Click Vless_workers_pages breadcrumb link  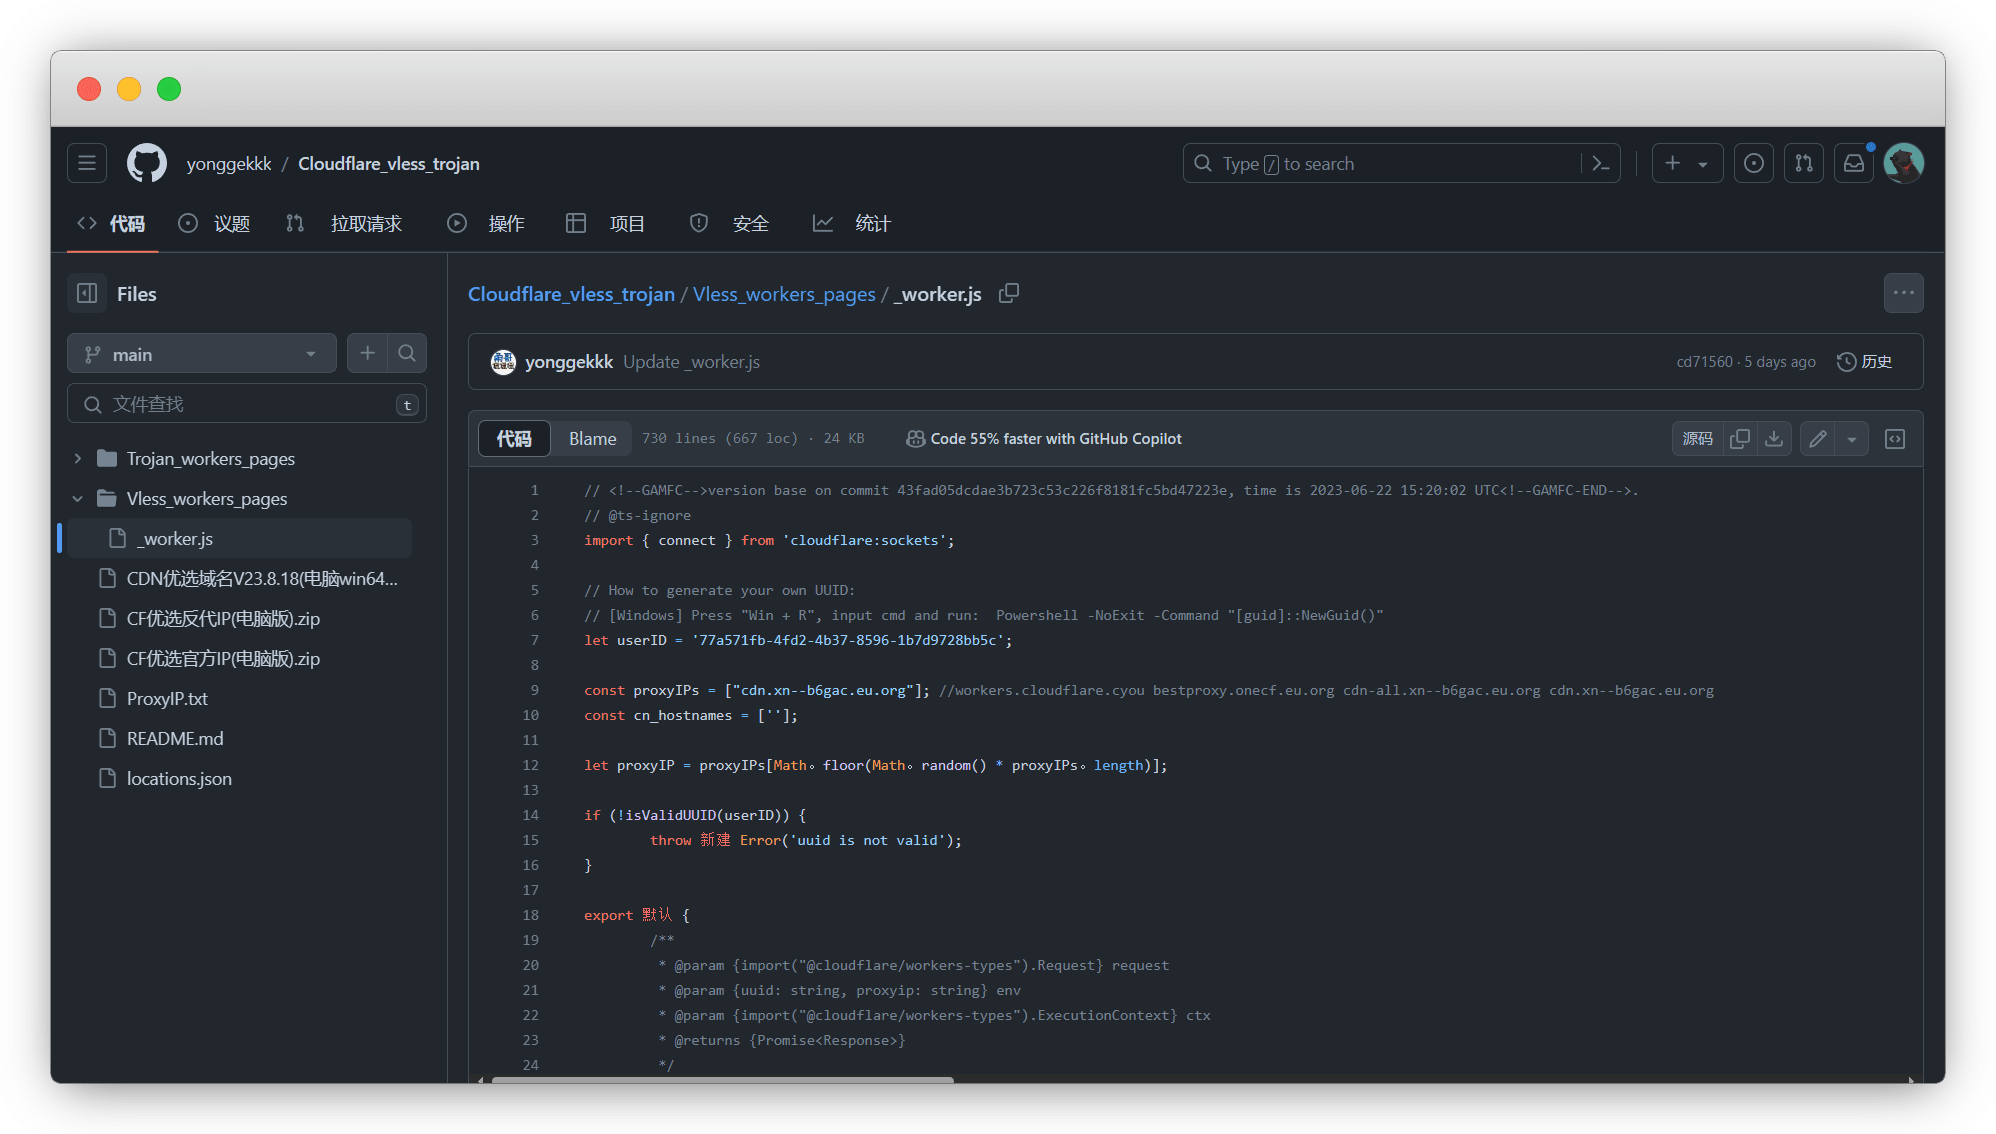click(x=784, y=294)
